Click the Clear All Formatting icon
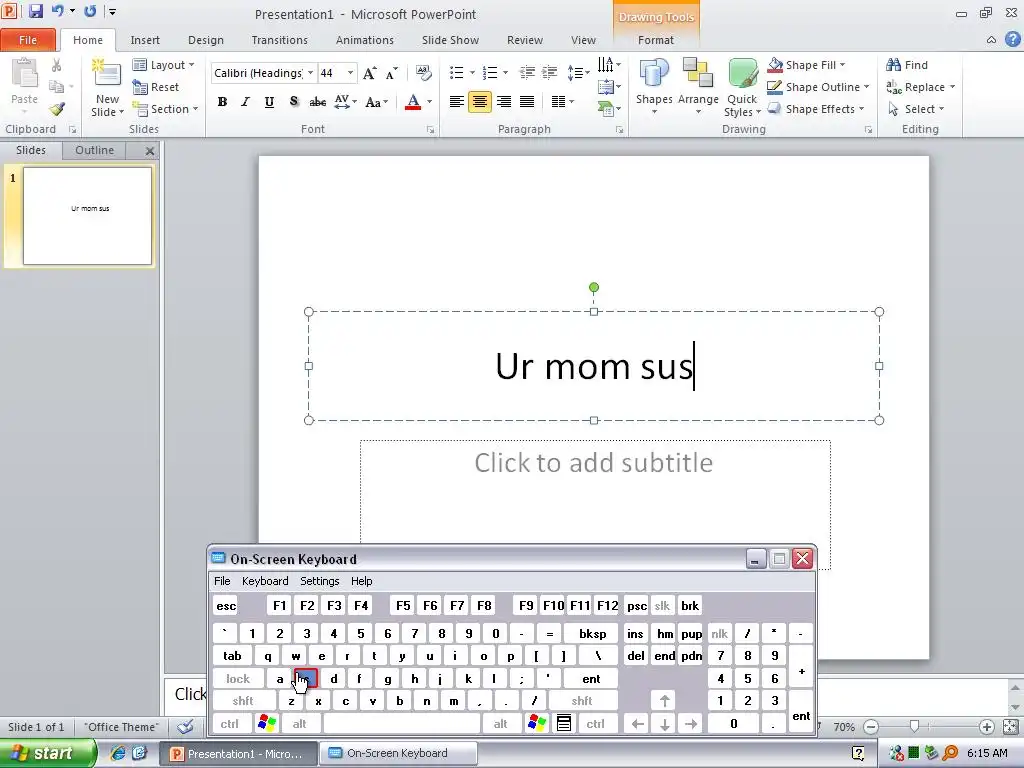Viewport: 1024px width, 768px height. click(423, 73)
